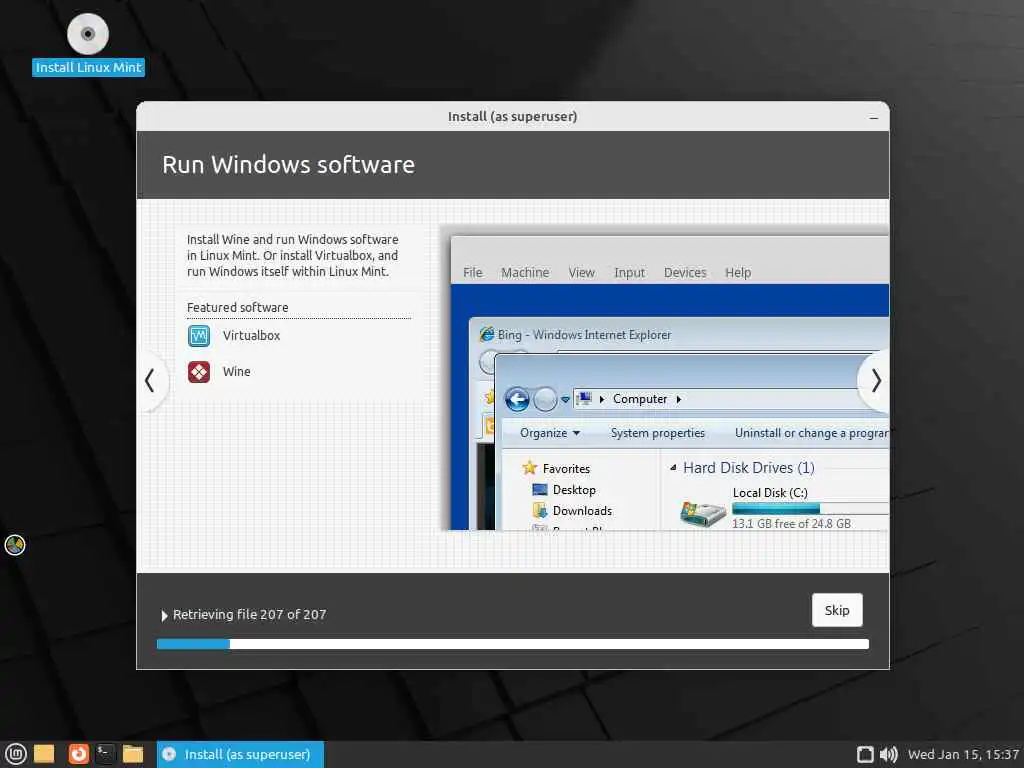Open the volume control in system tray
Image resolution: width=1024 pixels, height=768 pixels.
click(x=888, y=754)
